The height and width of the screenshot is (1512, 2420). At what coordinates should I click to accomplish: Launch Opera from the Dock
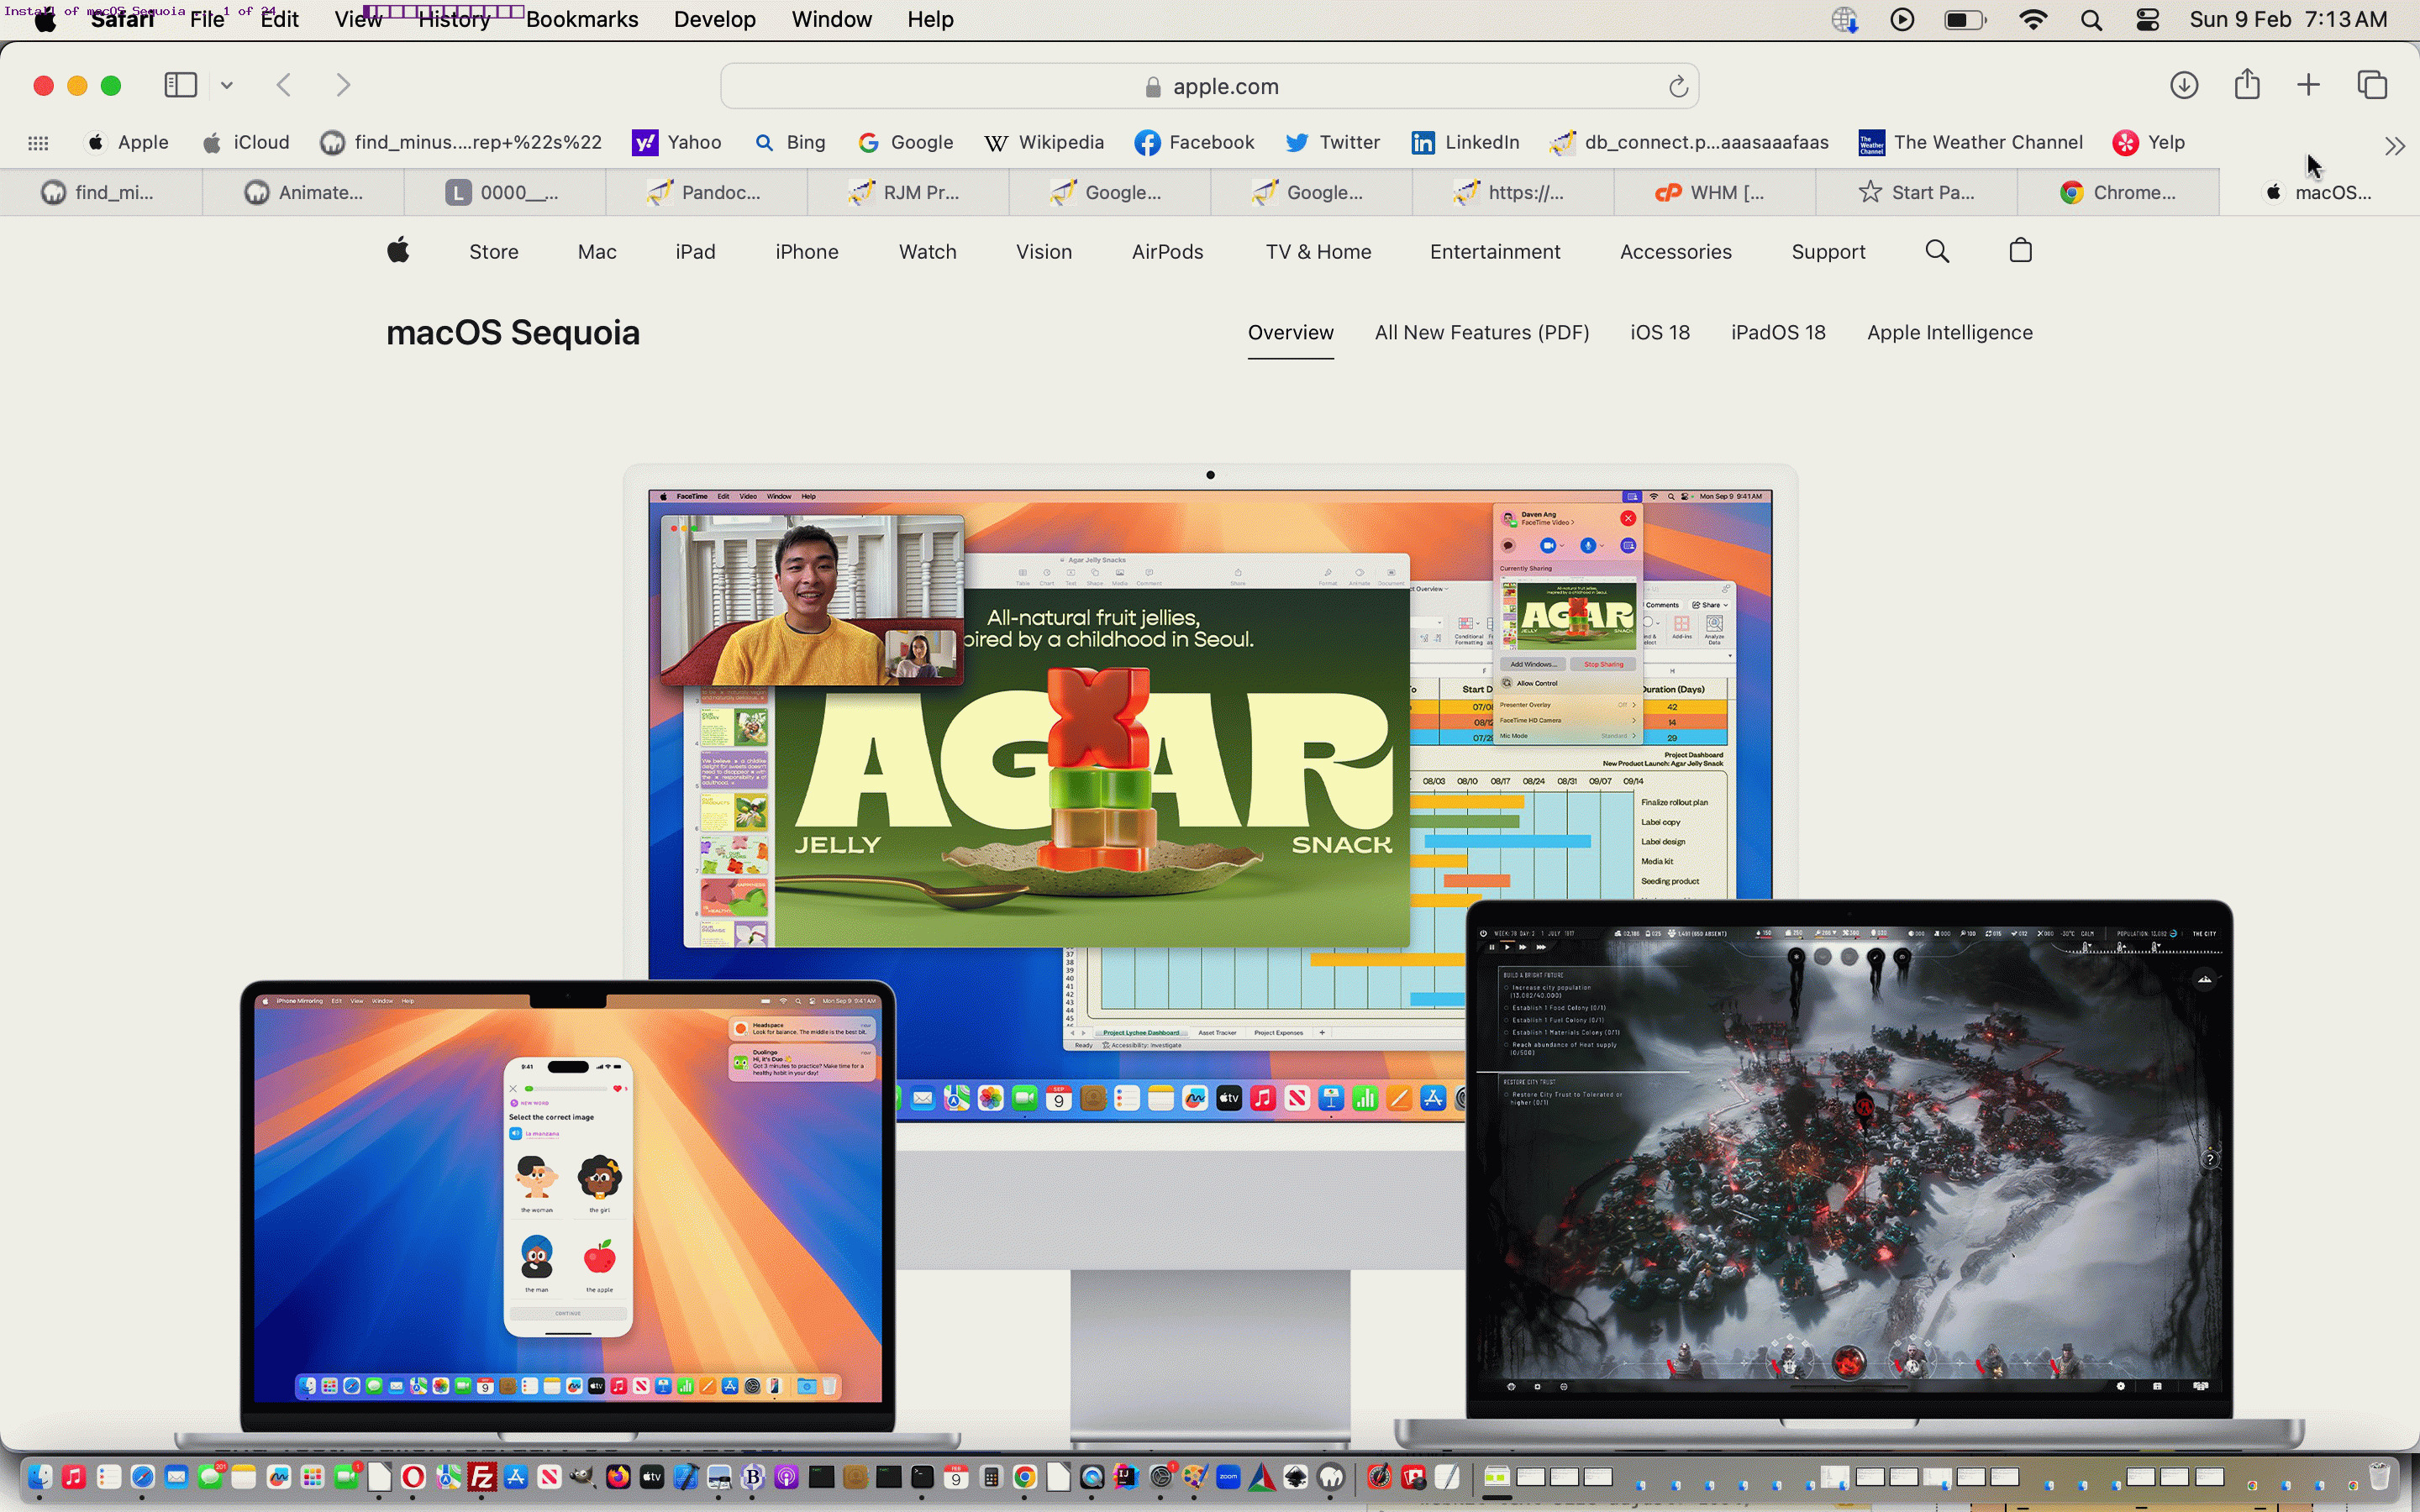(413, 1477)
